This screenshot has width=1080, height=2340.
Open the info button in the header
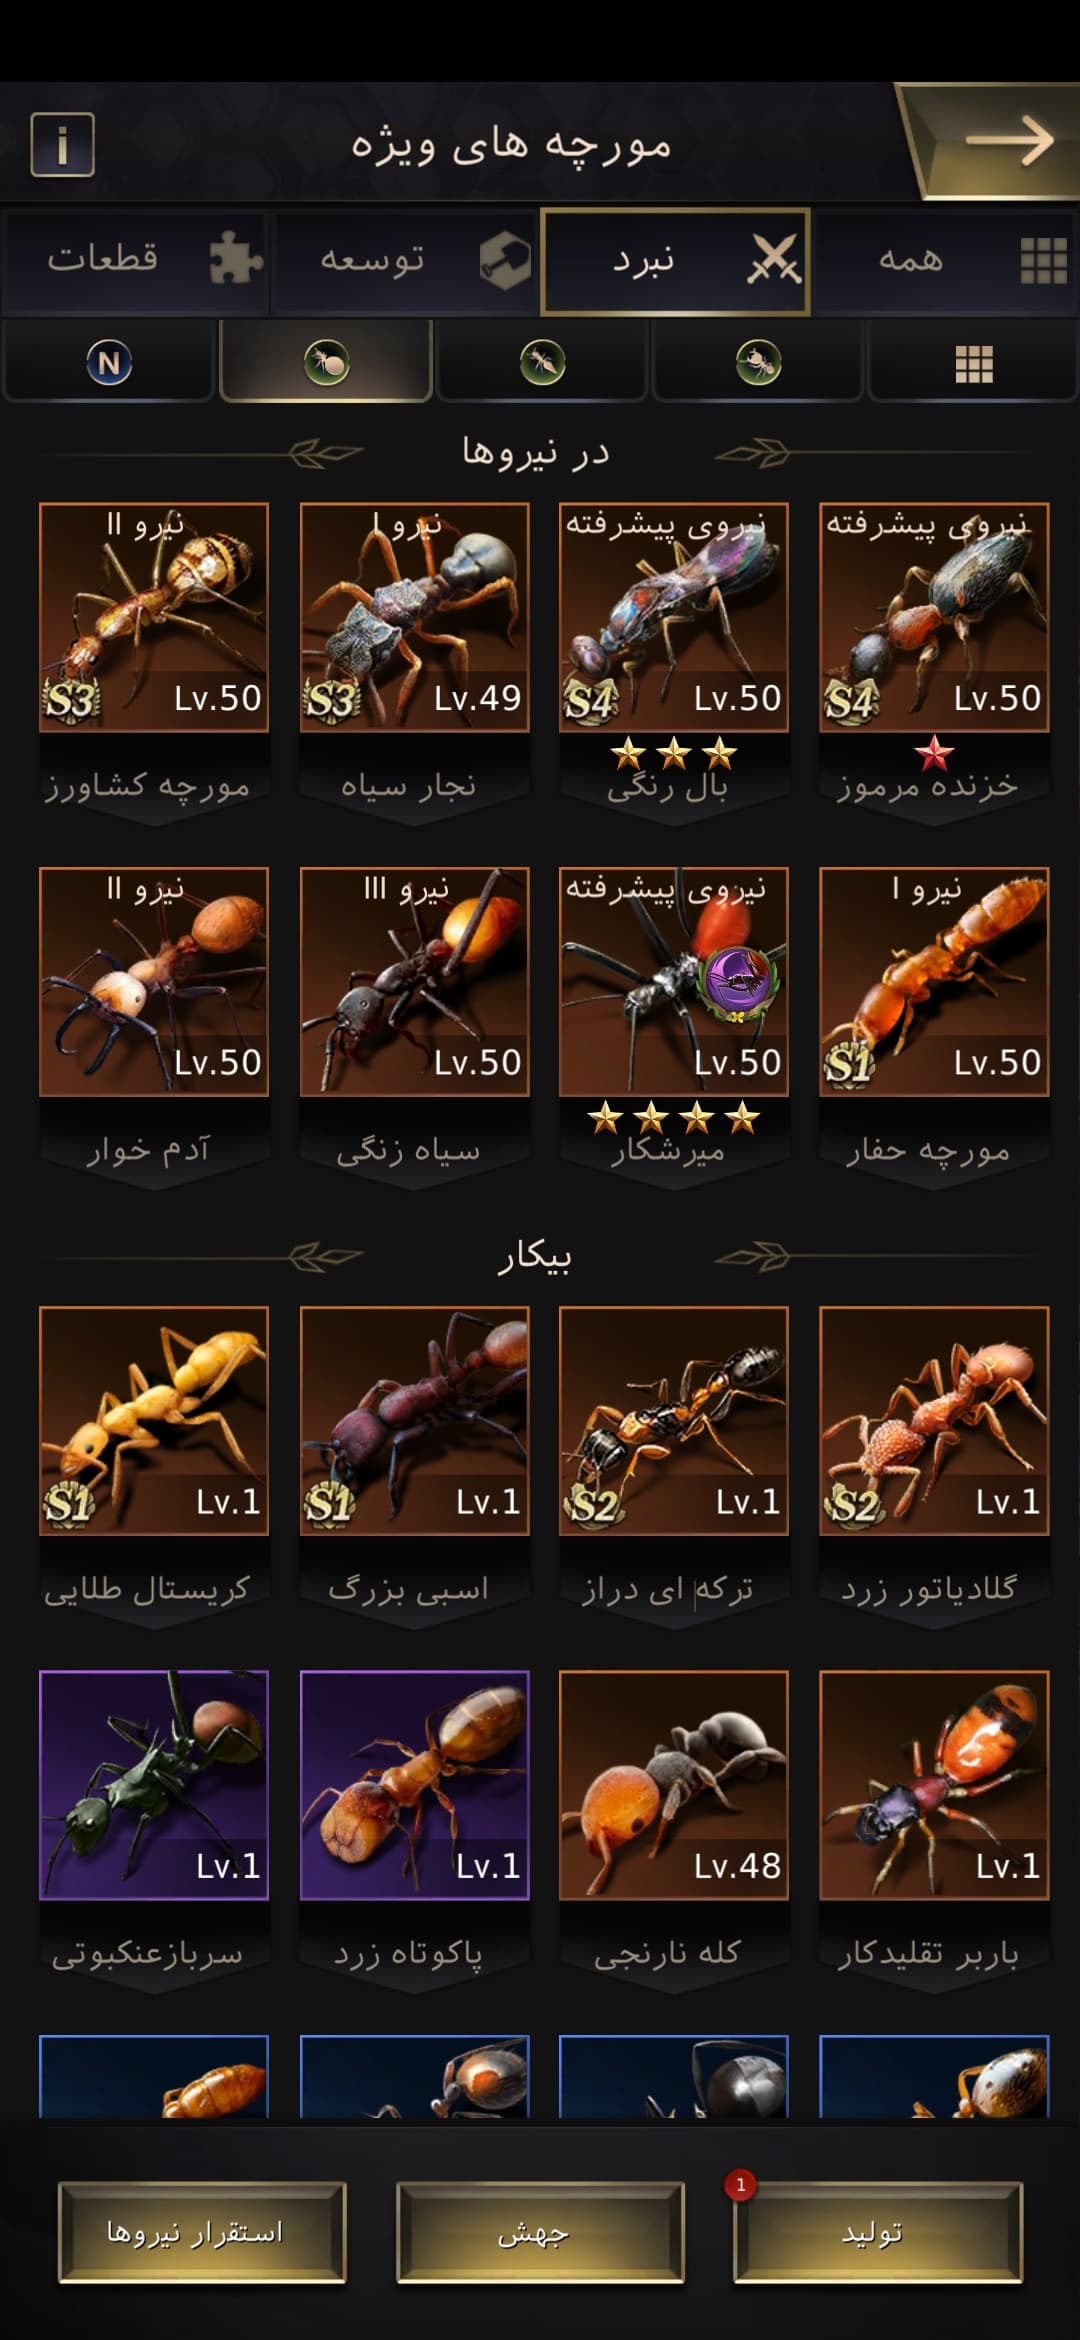point(62,144)
